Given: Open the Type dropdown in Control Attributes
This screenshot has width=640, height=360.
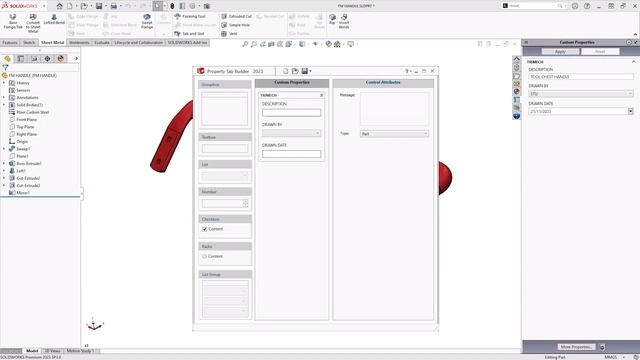Looking at the screenshot, I should point(394,134).
